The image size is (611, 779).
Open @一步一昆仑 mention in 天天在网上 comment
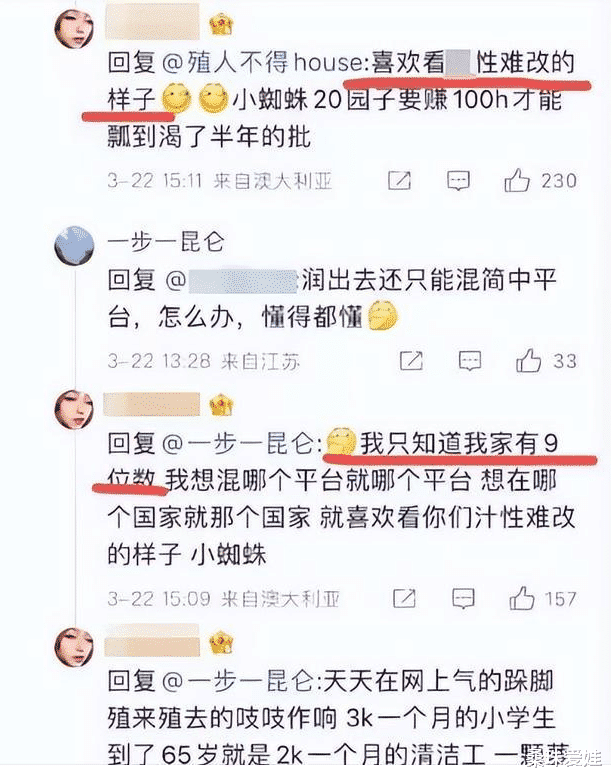(x=240, y=681)
